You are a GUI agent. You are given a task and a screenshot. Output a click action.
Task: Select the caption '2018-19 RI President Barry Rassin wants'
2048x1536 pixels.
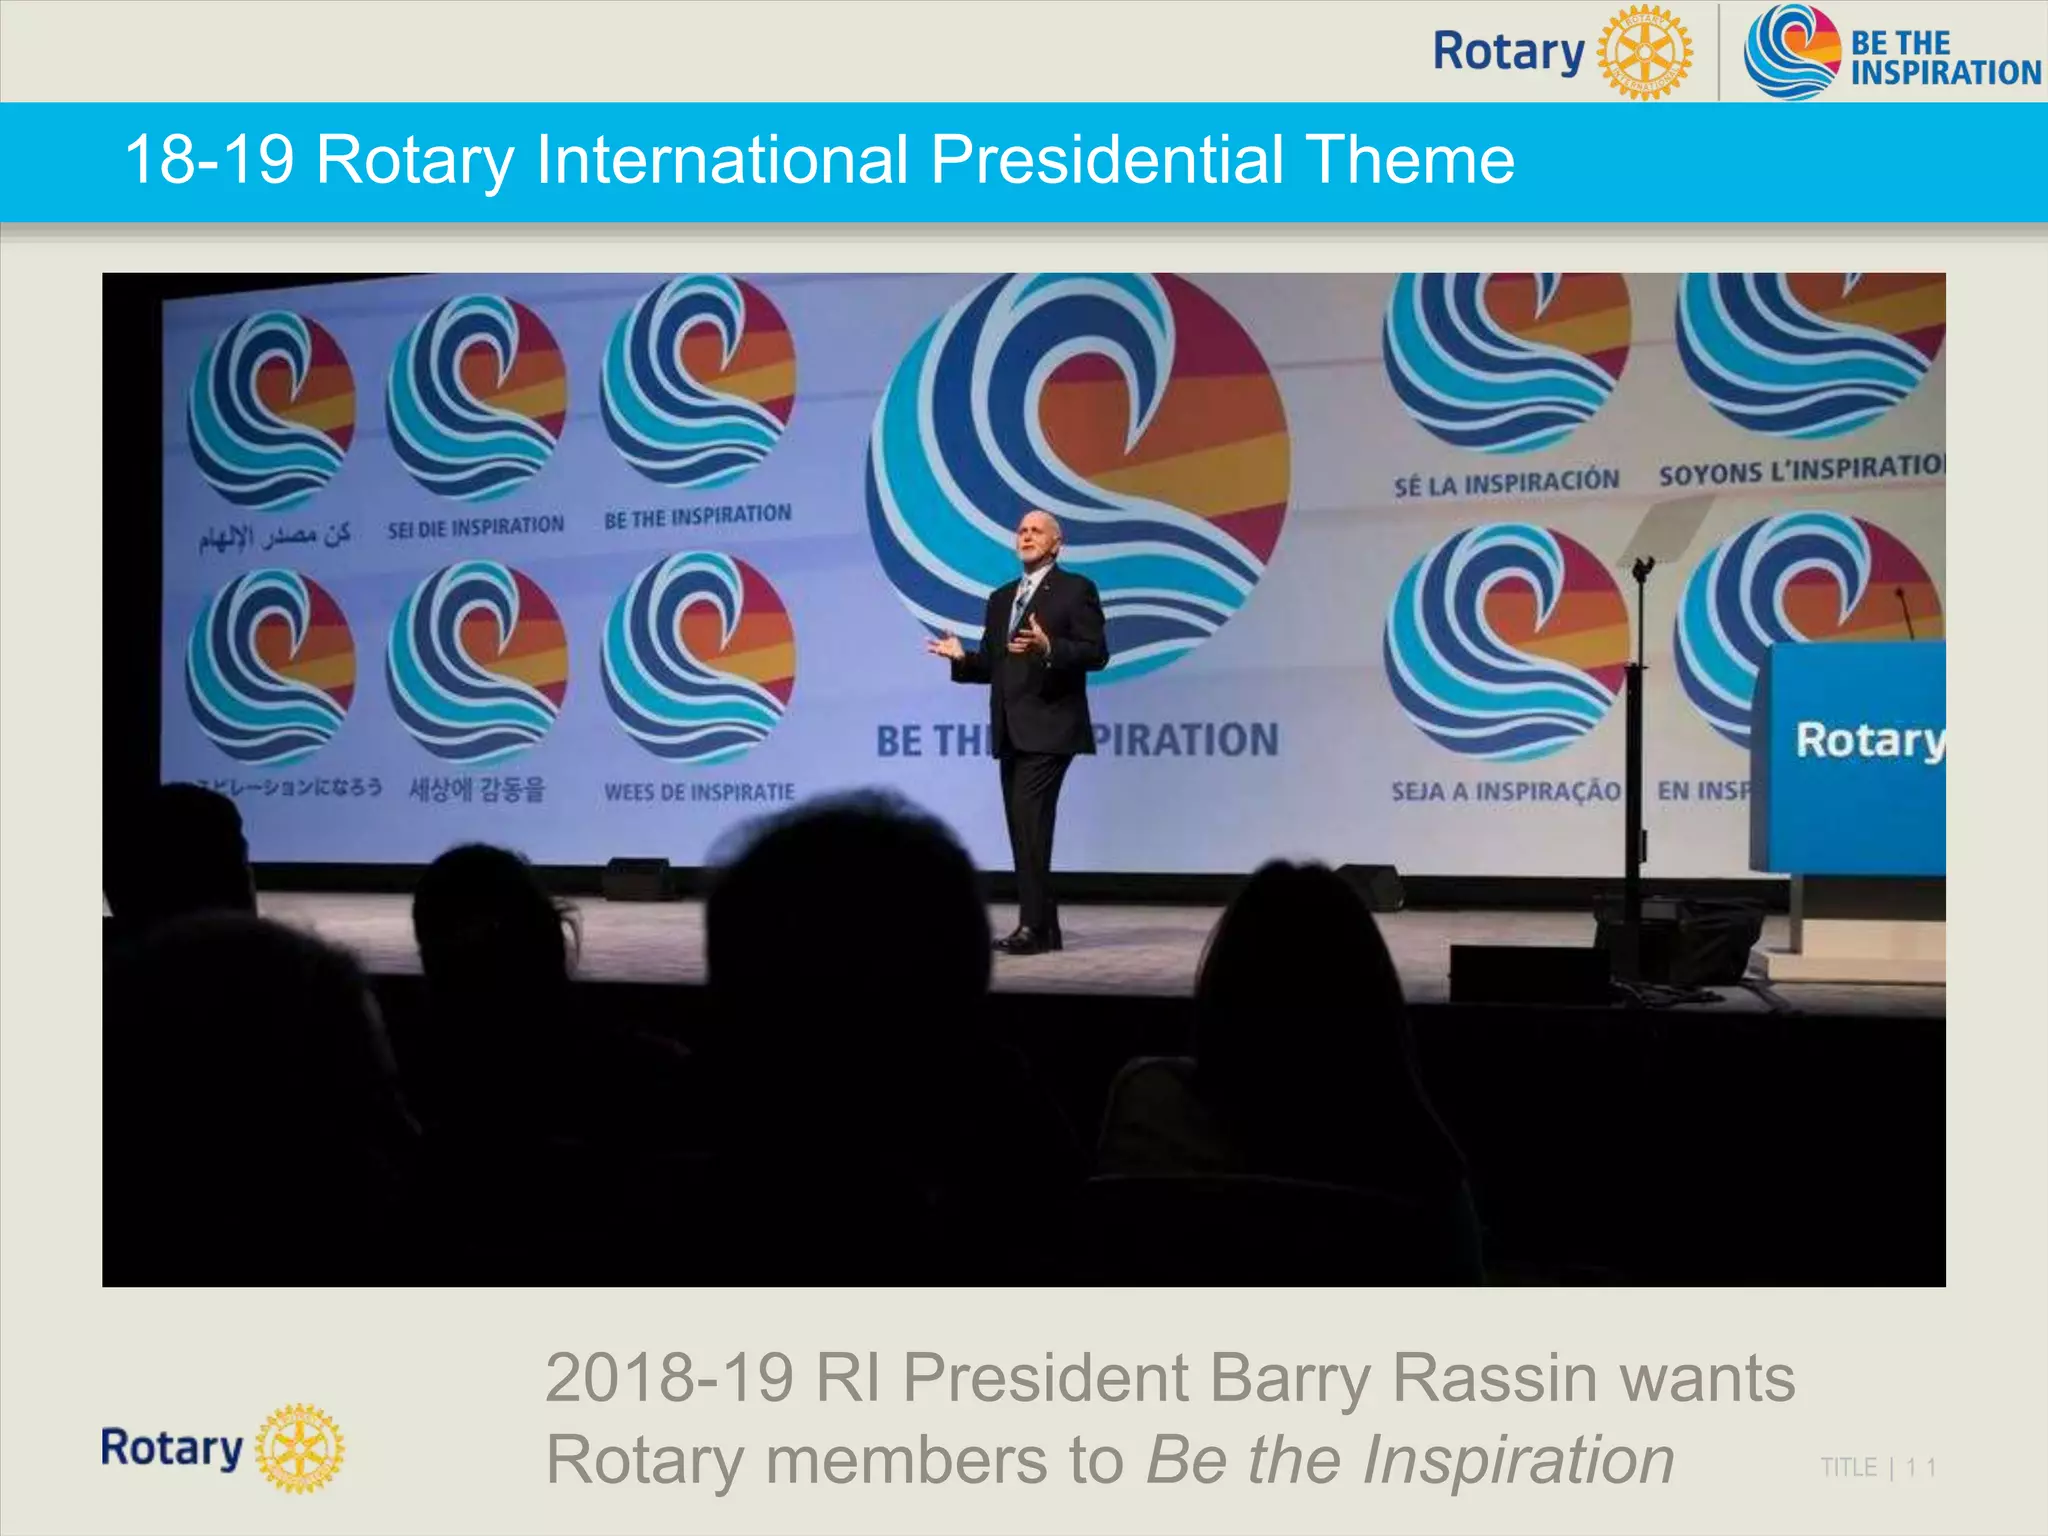point(1170,1378)
